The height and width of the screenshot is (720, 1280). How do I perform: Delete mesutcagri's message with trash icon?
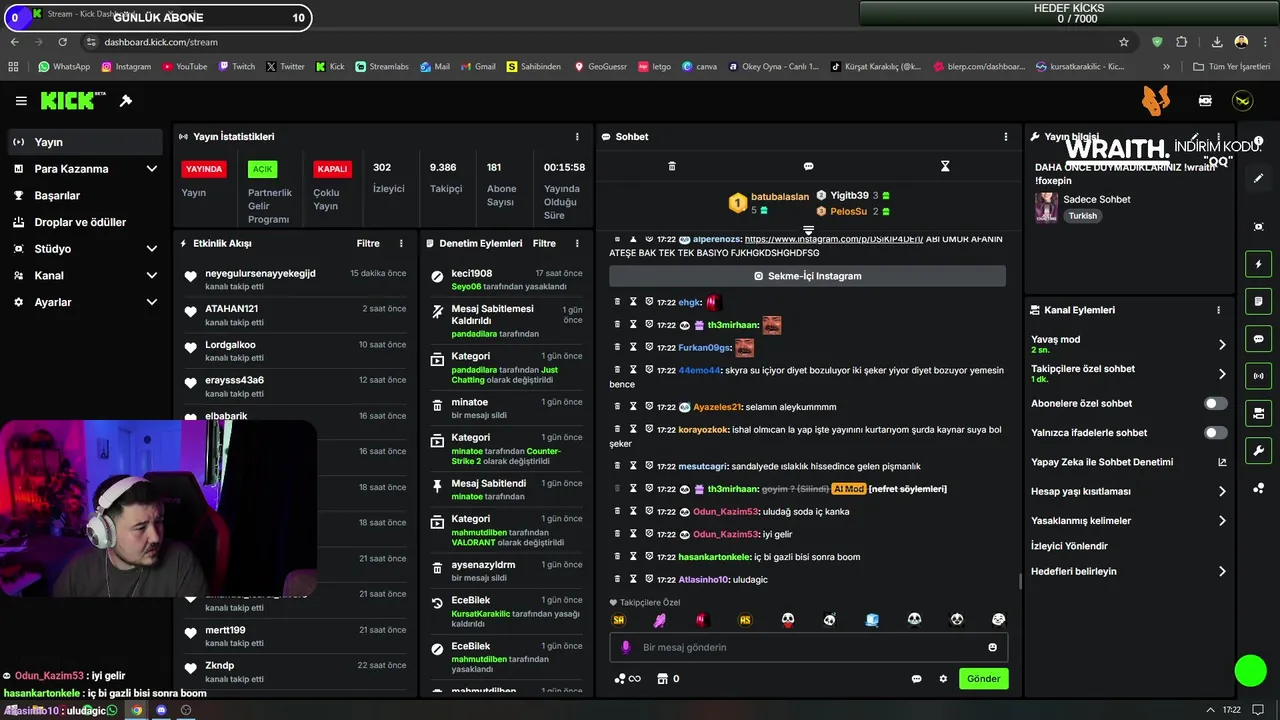pyautogui.click(x=617, y=466)
